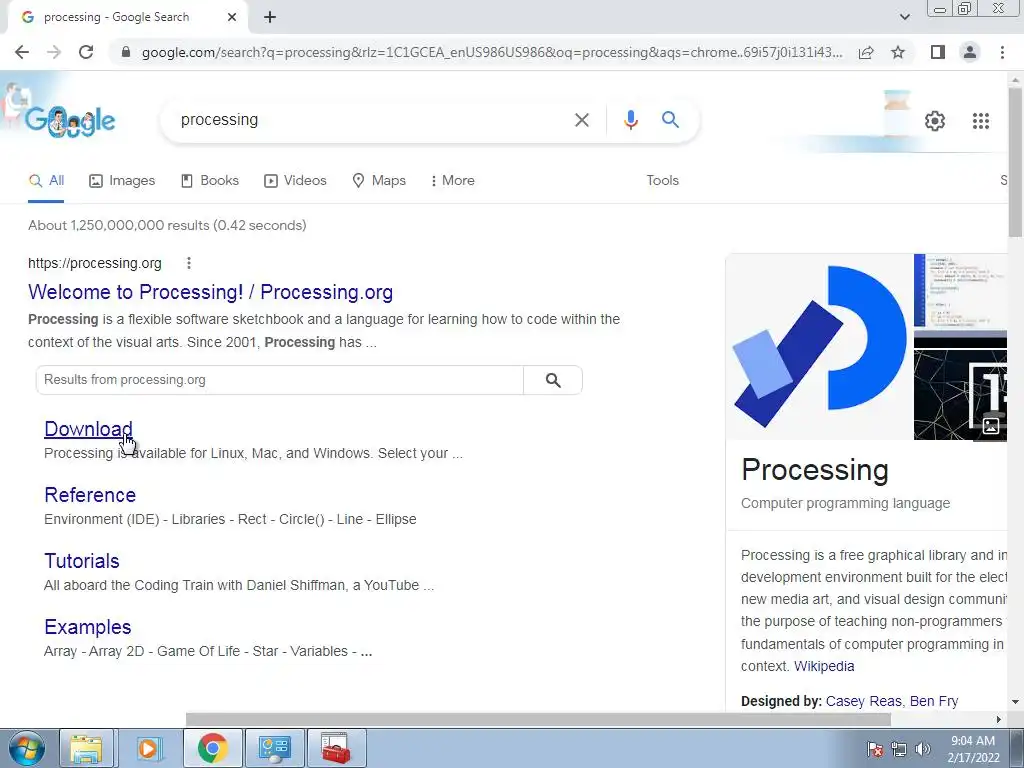Open the Tutorials sitelink

[x=82, y=561]
